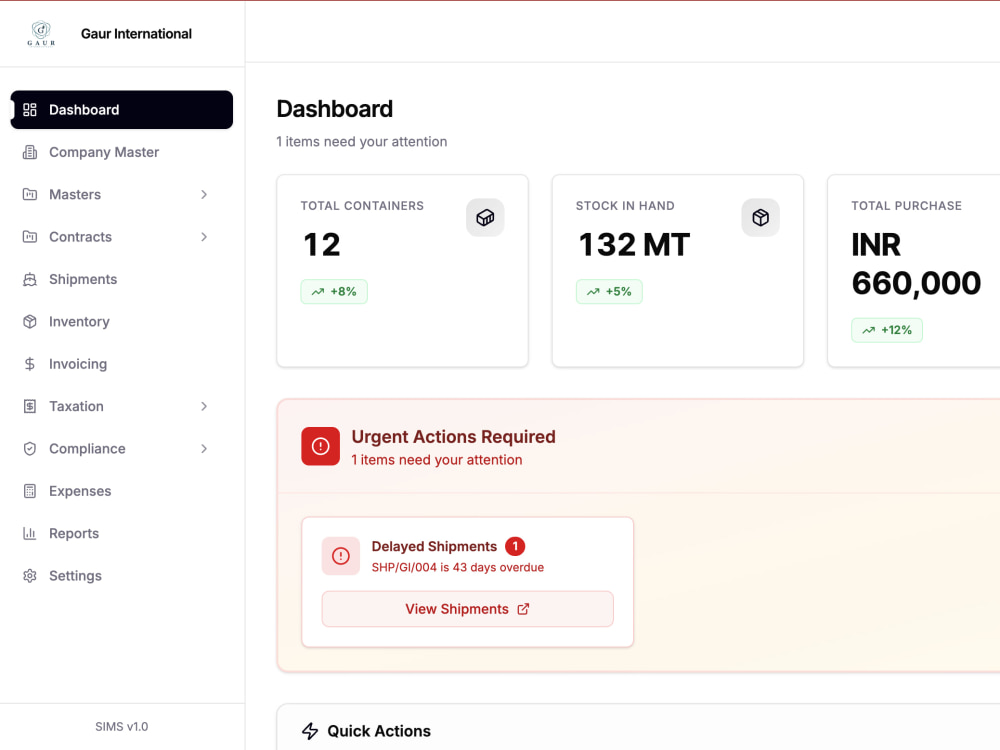Click the Contracts label in sidebar
Viewport: 1000px width, 750px height.
point(80,237)
